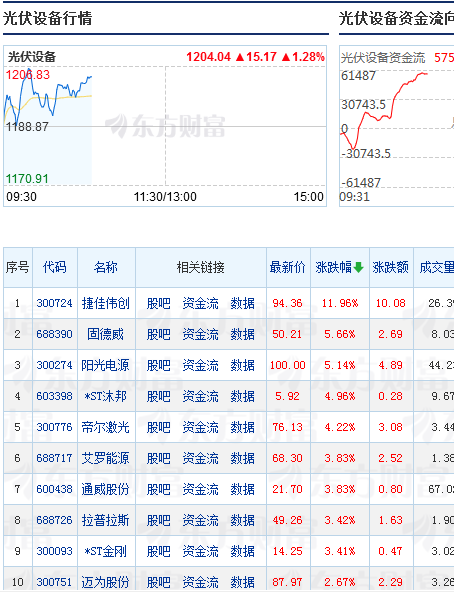Click the 光伏设备行情 section heading
This screenshot has height=596, width=454.
tap(48, 18)
